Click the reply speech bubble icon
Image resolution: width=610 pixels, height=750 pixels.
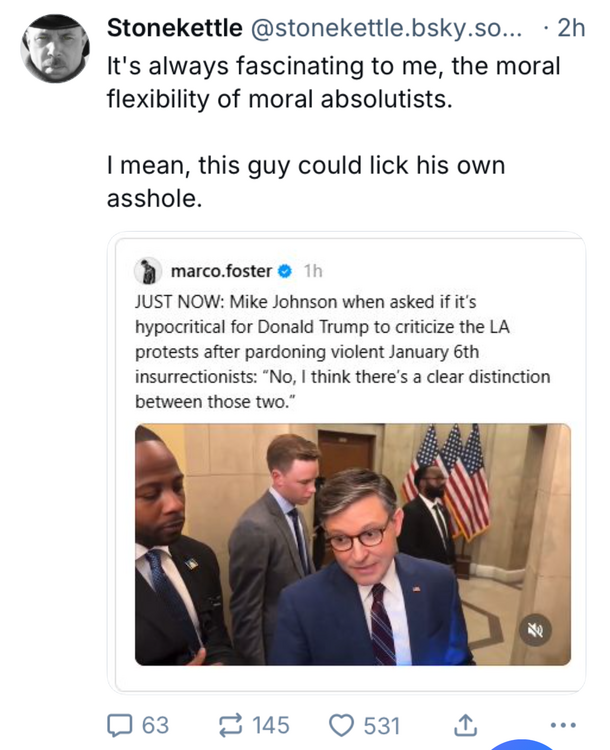point(123,724)
